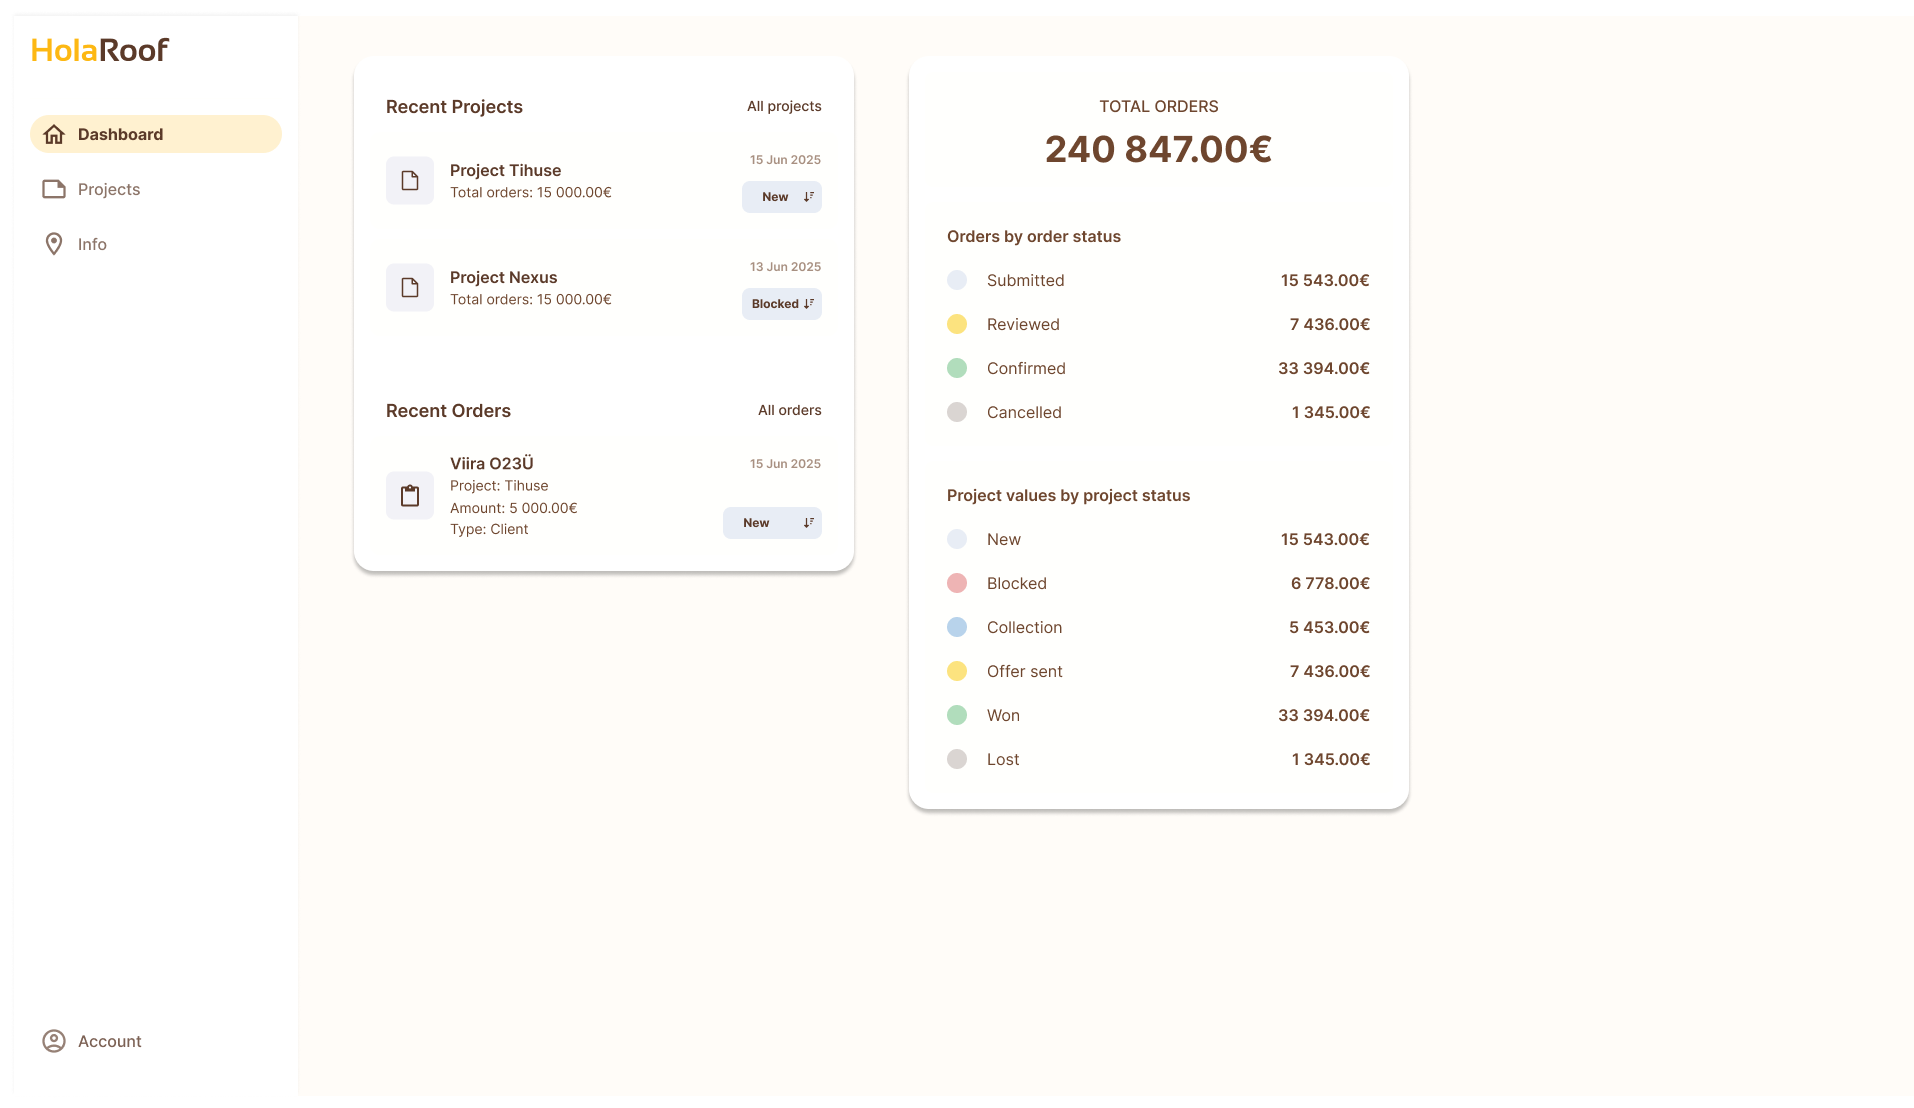Click the Viira O23Ü clipboard icon
The image size is (1914, 1108).
410,495
